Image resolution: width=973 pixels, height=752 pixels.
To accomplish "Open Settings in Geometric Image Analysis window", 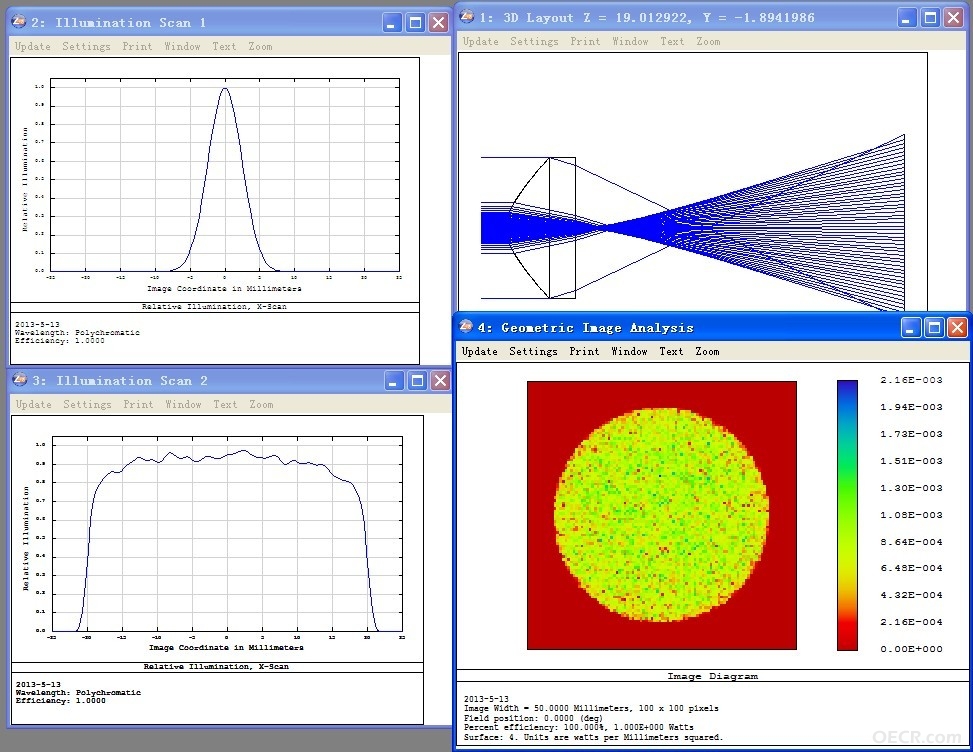I will pos(533,351).
